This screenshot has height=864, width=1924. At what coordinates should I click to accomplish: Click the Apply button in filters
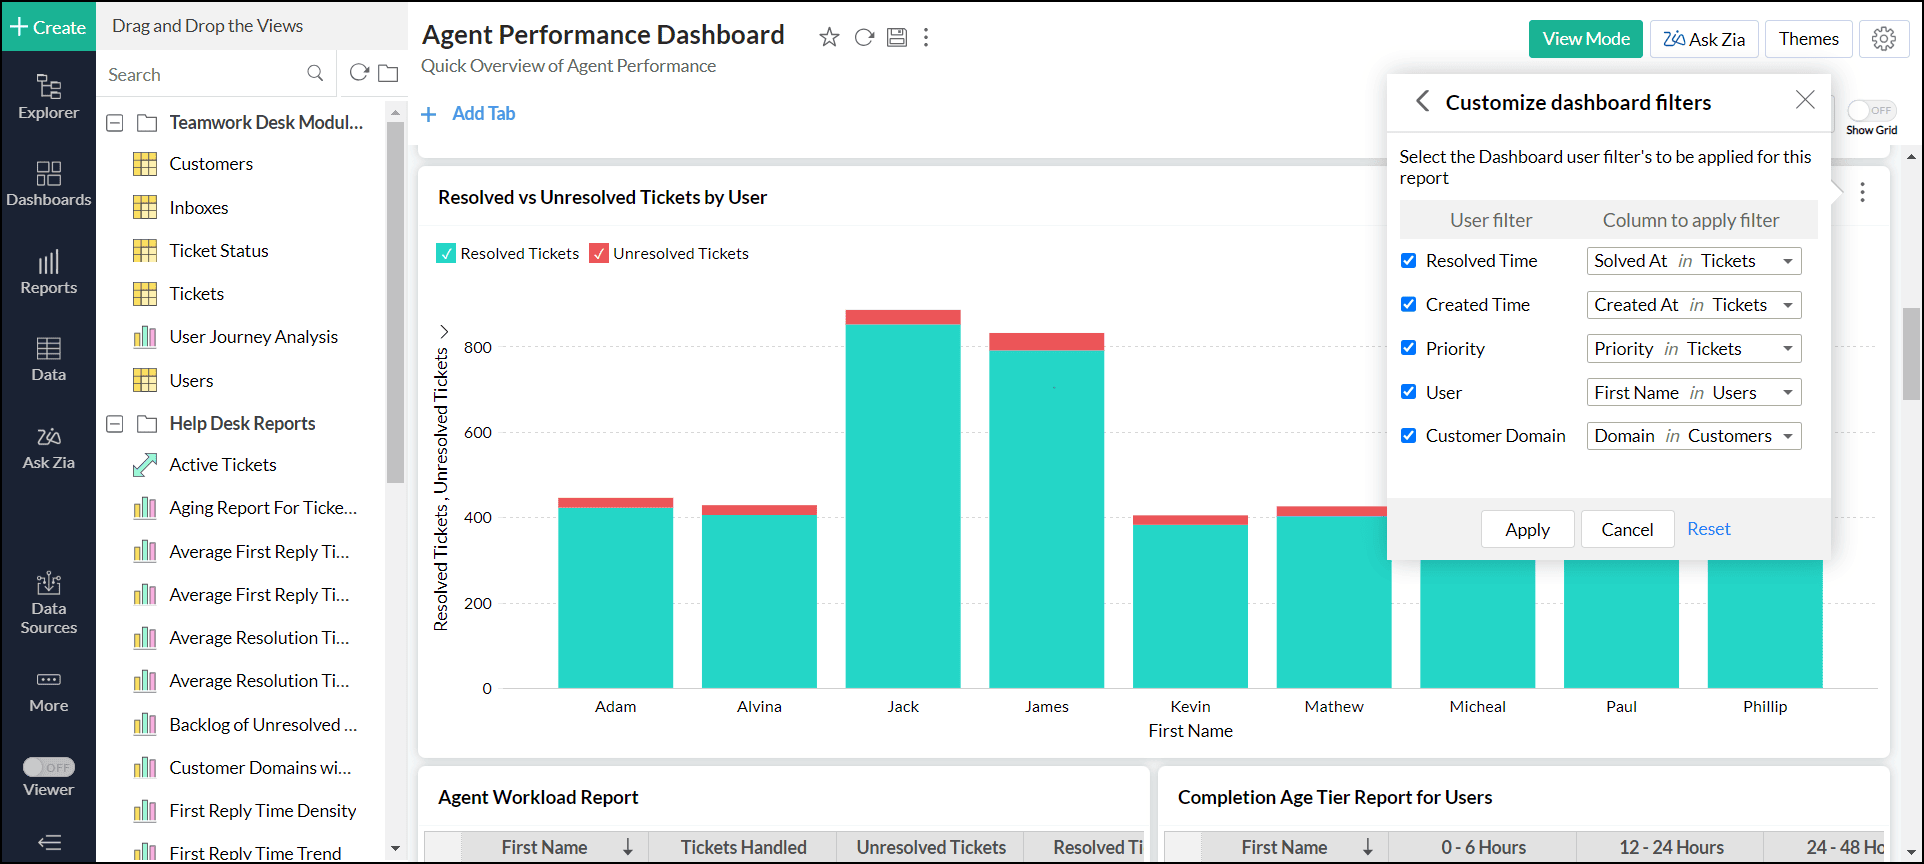click(x=1527, y=530)
